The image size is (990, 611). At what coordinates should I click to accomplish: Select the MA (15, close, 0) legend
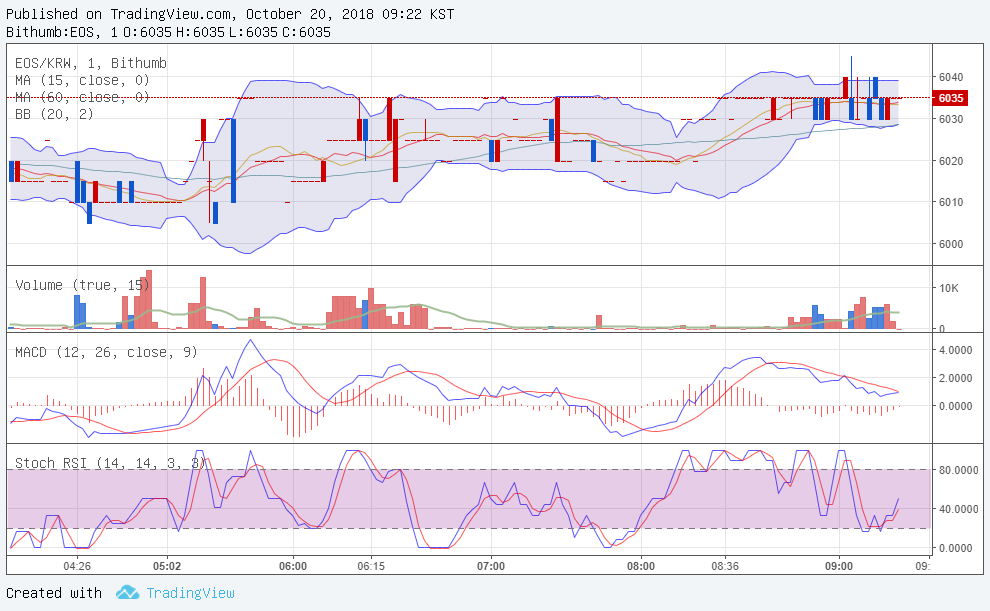pyautogui.click(x=82, y=80)
